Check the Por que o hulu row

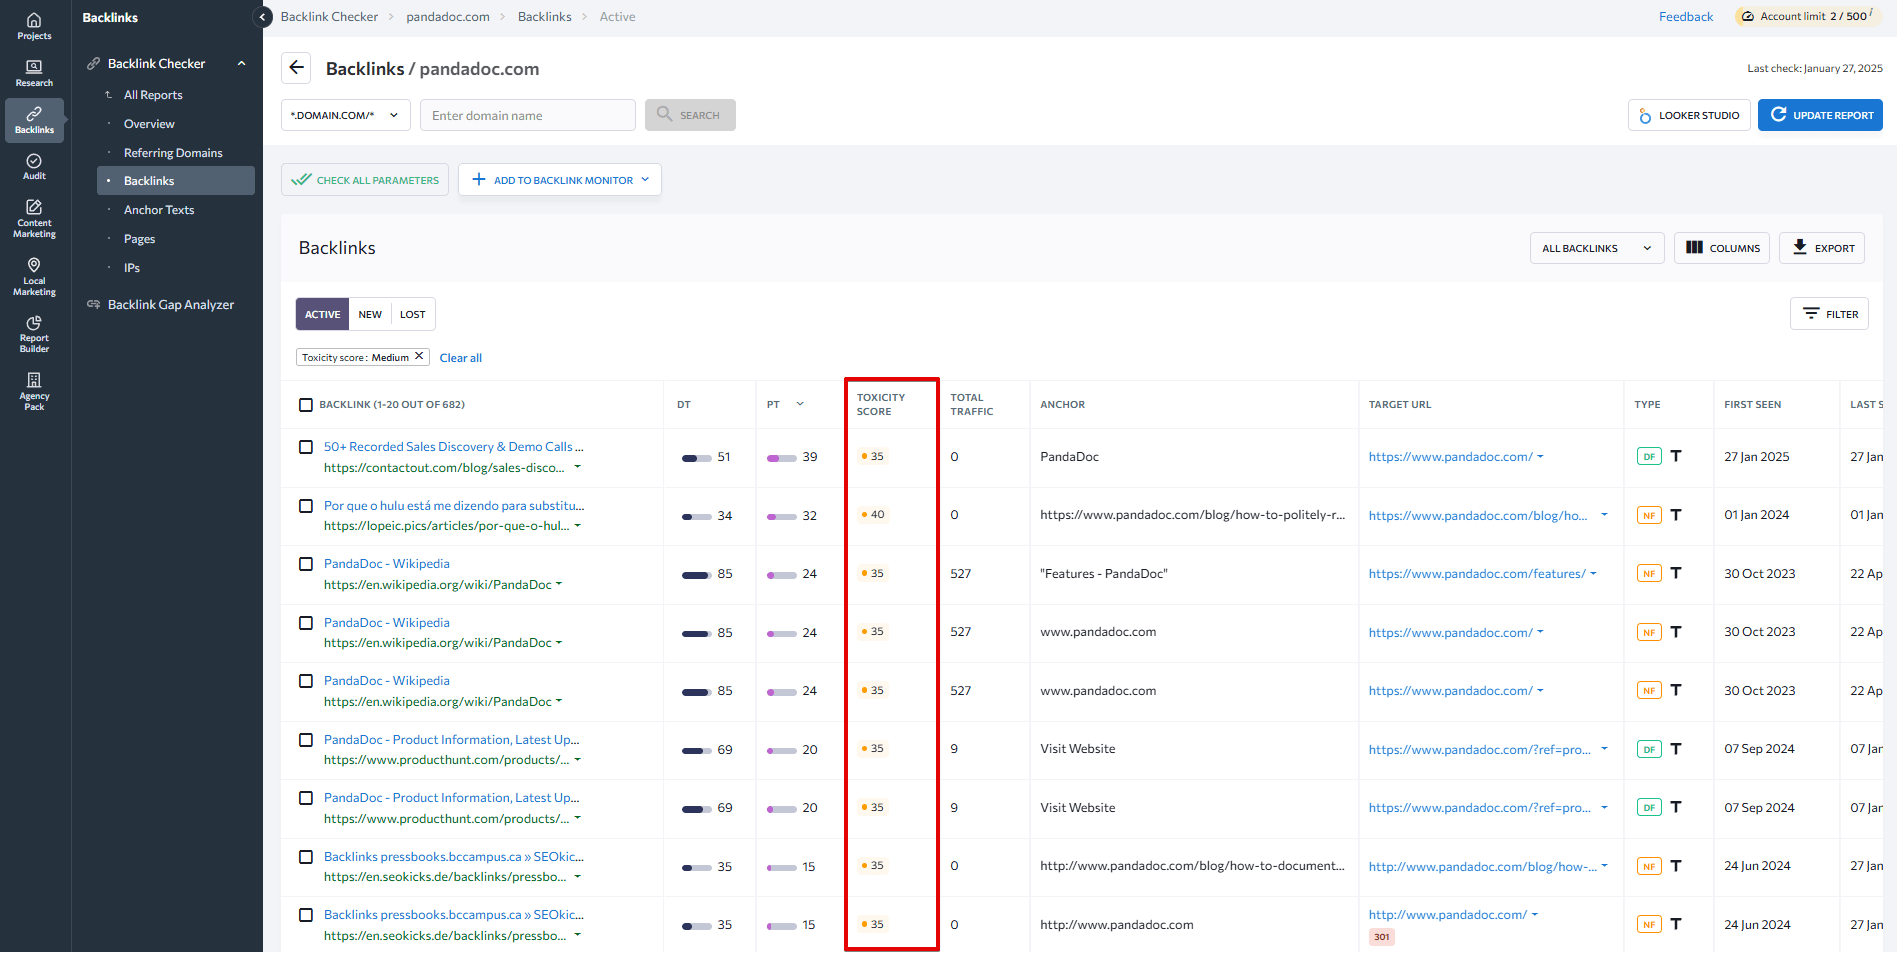(x=306, y=506)
